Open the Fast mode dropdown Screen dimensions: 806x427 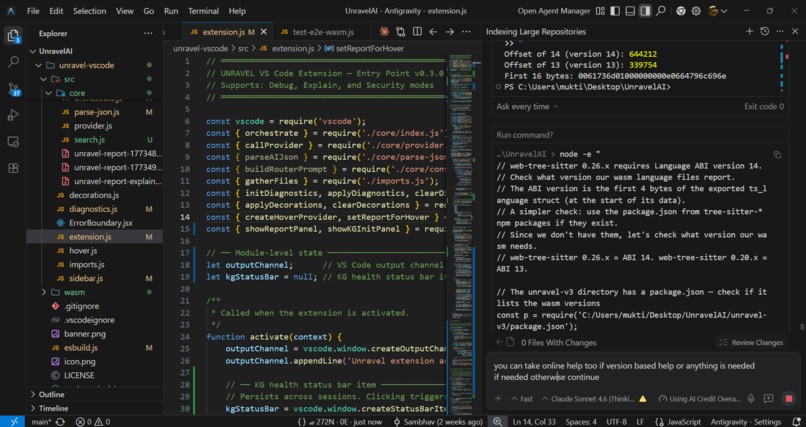[x=522, y=399]
